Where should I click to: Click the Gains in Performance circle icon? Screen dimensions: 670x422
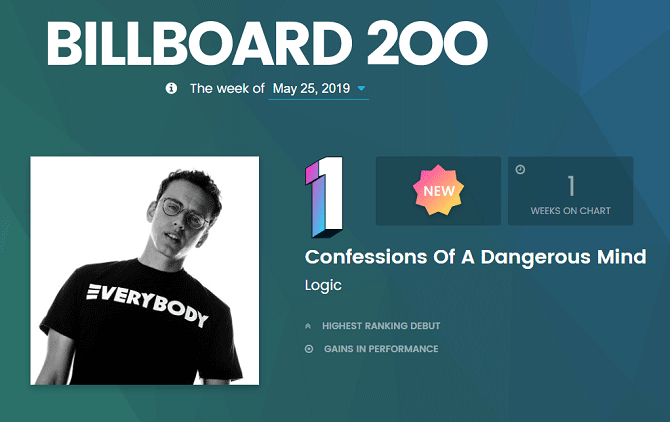tap(309, 349)
